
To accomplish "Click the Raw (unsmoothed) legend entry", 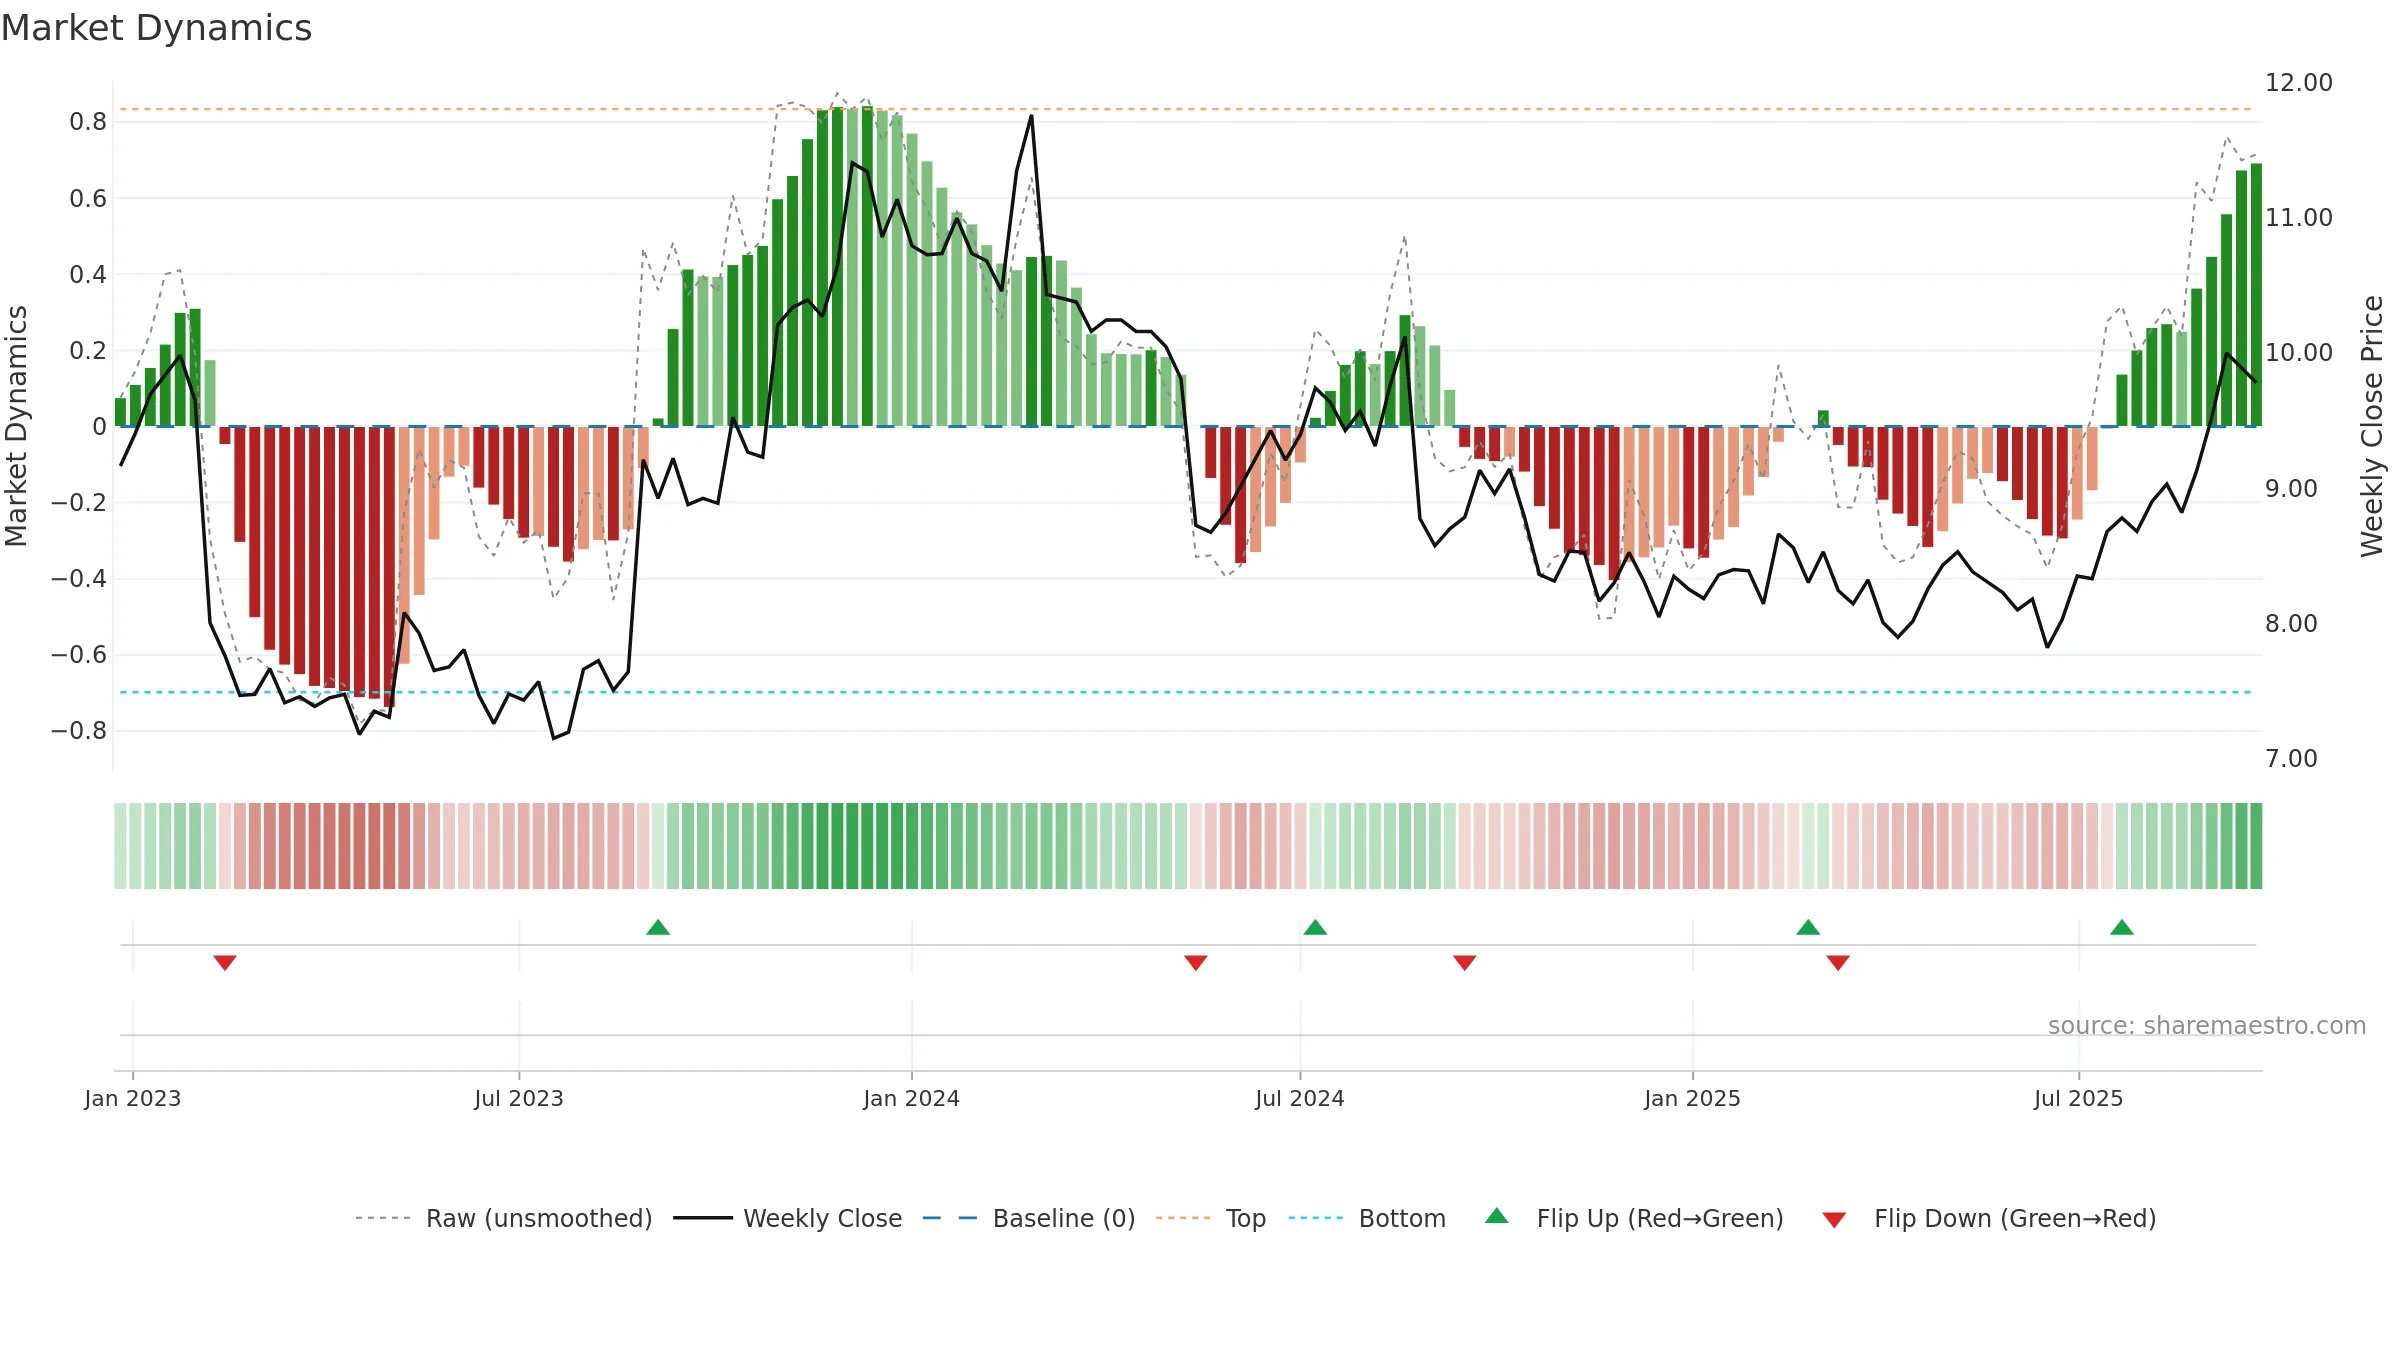I will click(503, 1218).
